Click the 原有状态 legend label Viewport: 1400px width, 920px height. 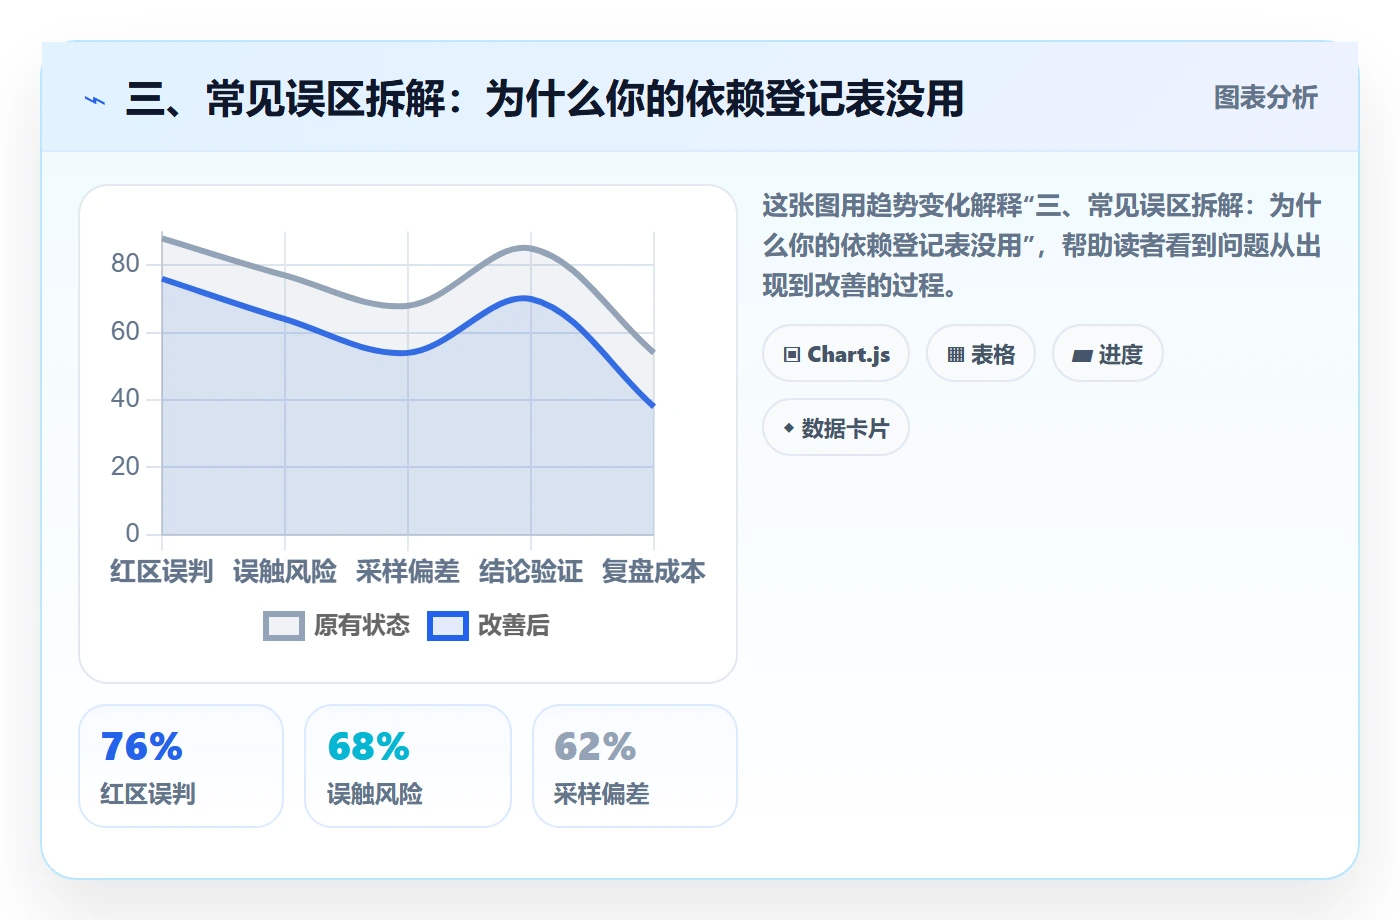point(362,626)
